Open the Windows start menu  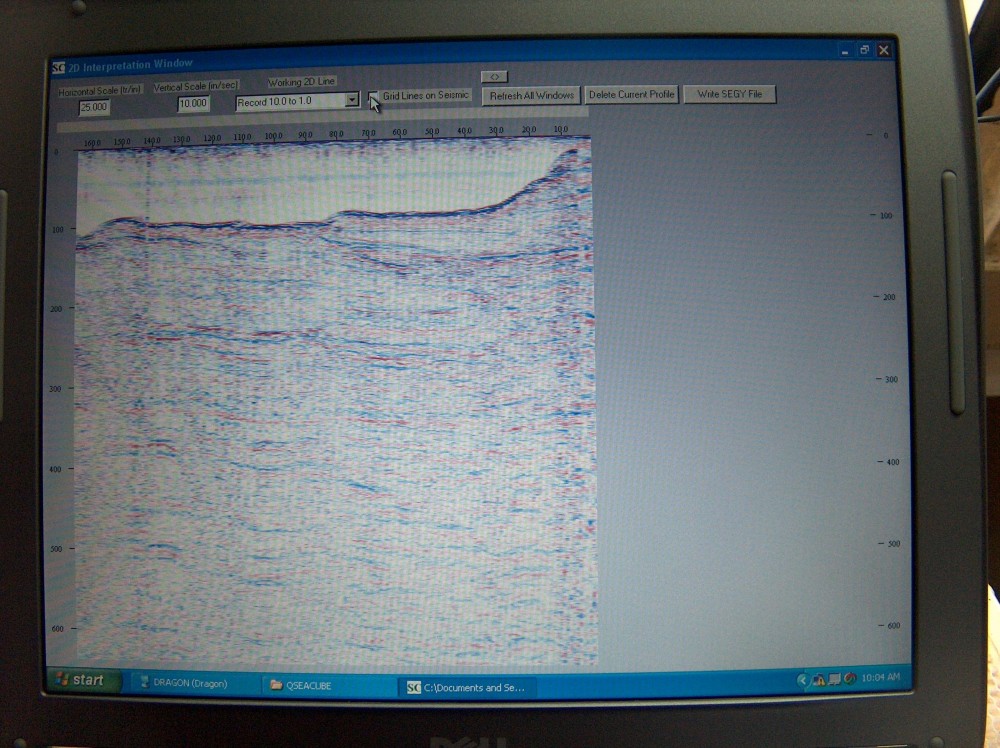[x=83, y=680]
